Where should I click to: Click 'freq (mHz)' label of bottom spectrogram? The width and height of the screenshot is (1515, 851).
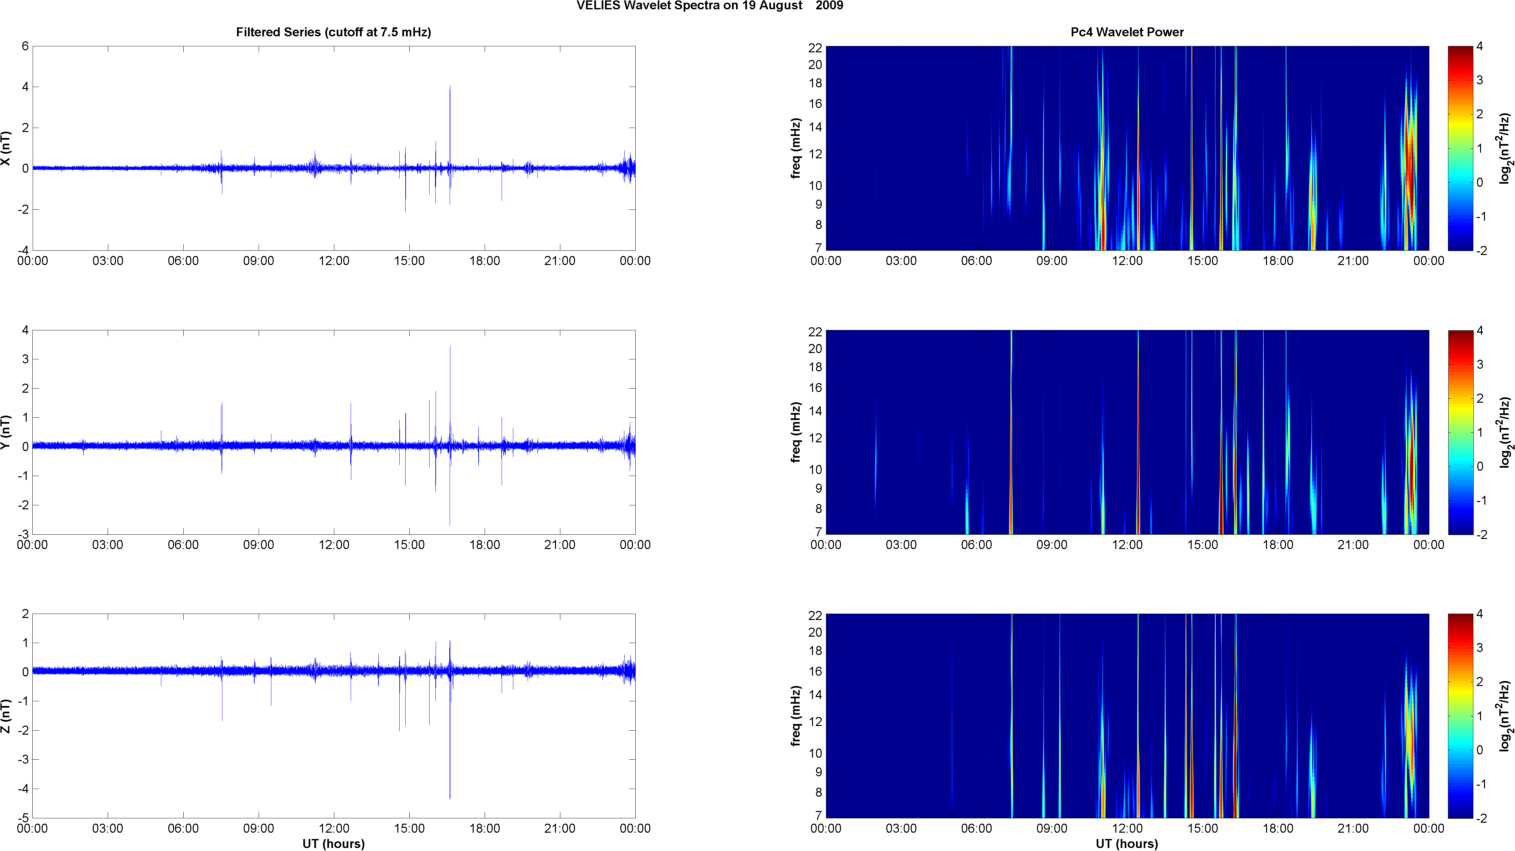[x=796, y=716]
